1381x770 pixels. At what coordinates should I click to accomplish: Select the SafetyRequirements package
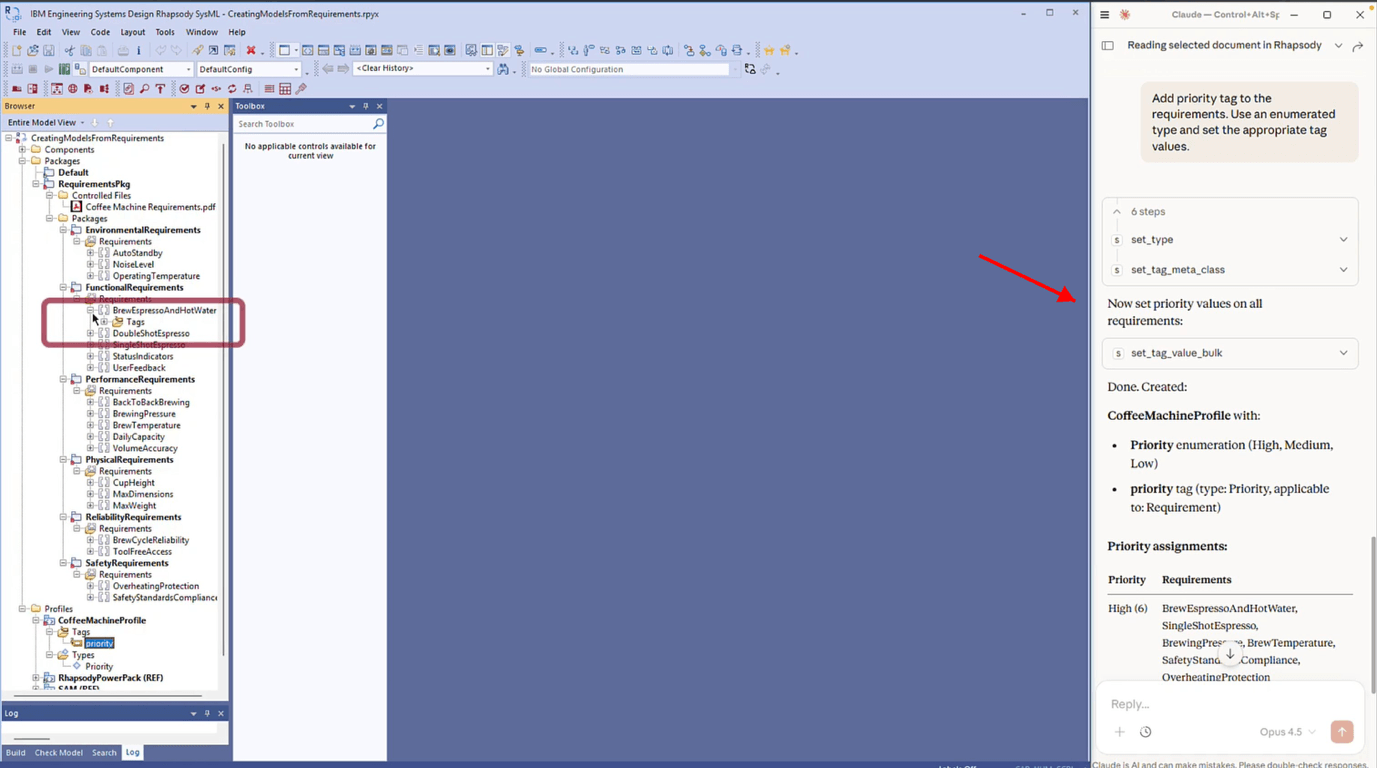click(127, 564)
